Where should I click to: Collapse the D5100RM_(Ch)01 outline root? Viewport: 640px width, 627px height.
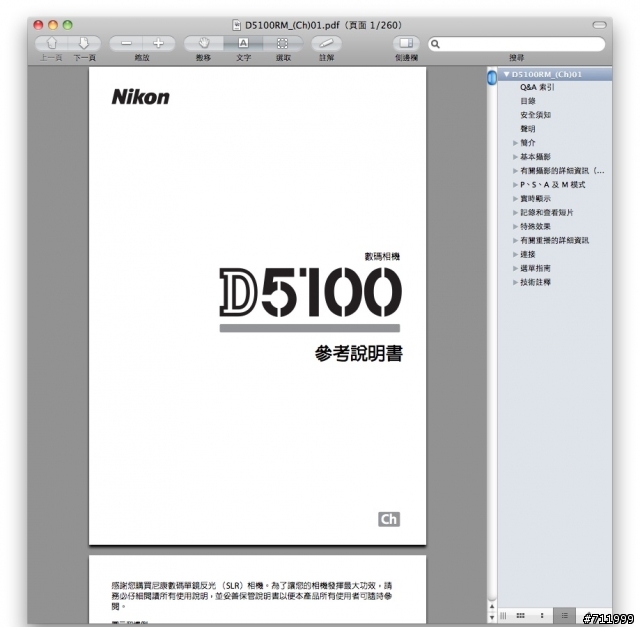(507, 74)
